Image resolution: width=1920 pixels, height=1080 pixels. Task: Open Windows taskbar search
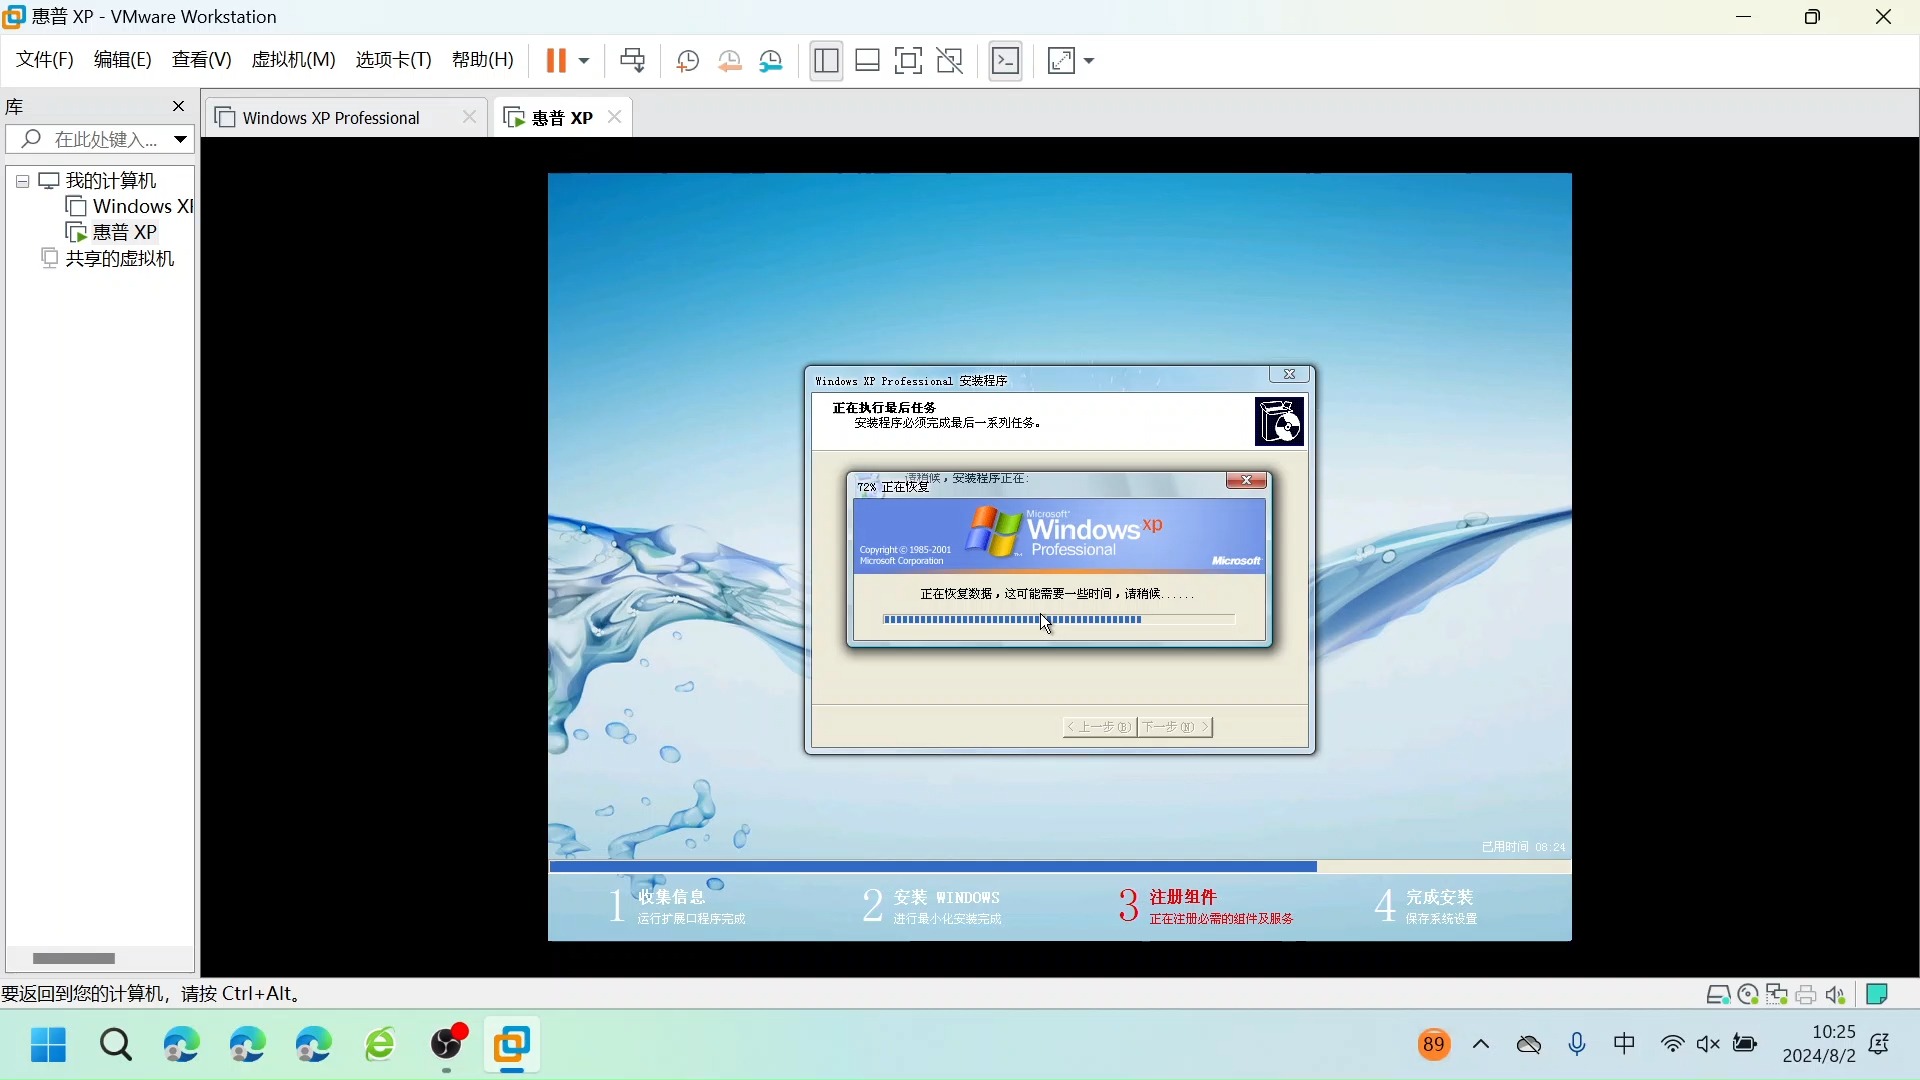115,1045
